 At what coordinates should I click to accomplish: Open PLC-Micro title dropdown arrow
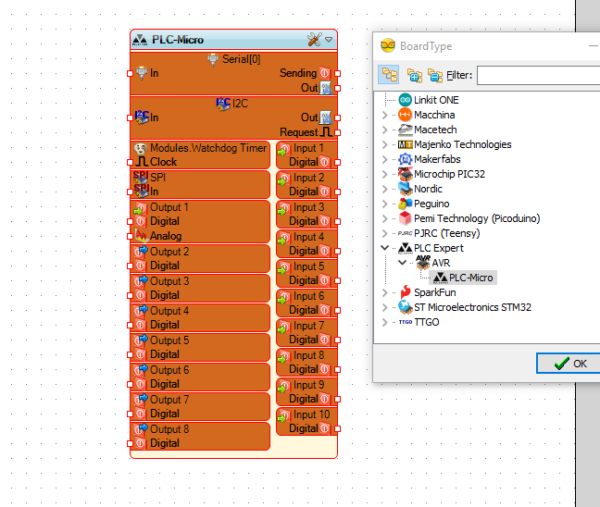pyautogui.click(x=329, y=39)
